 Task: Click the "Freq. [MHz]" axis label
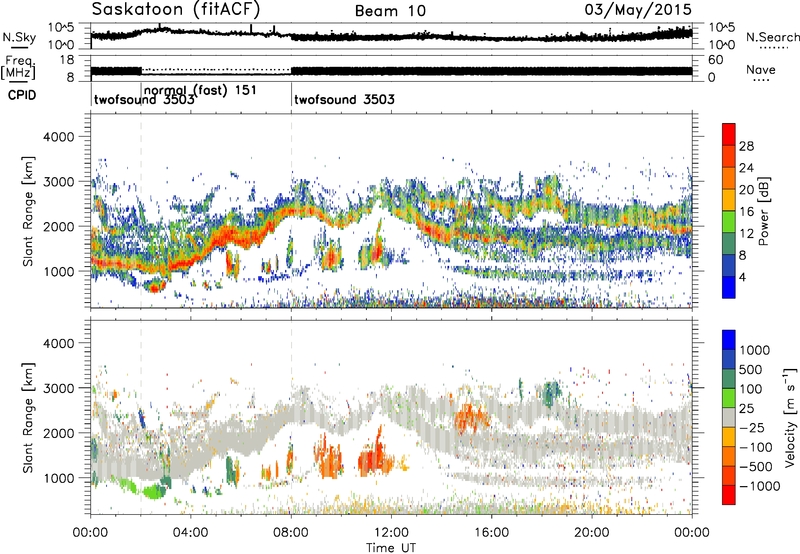[19, 67]
